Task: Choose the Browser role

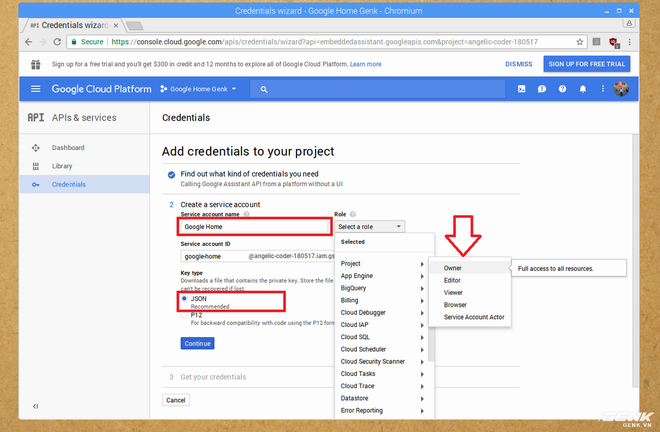Action: coord(470,305)
